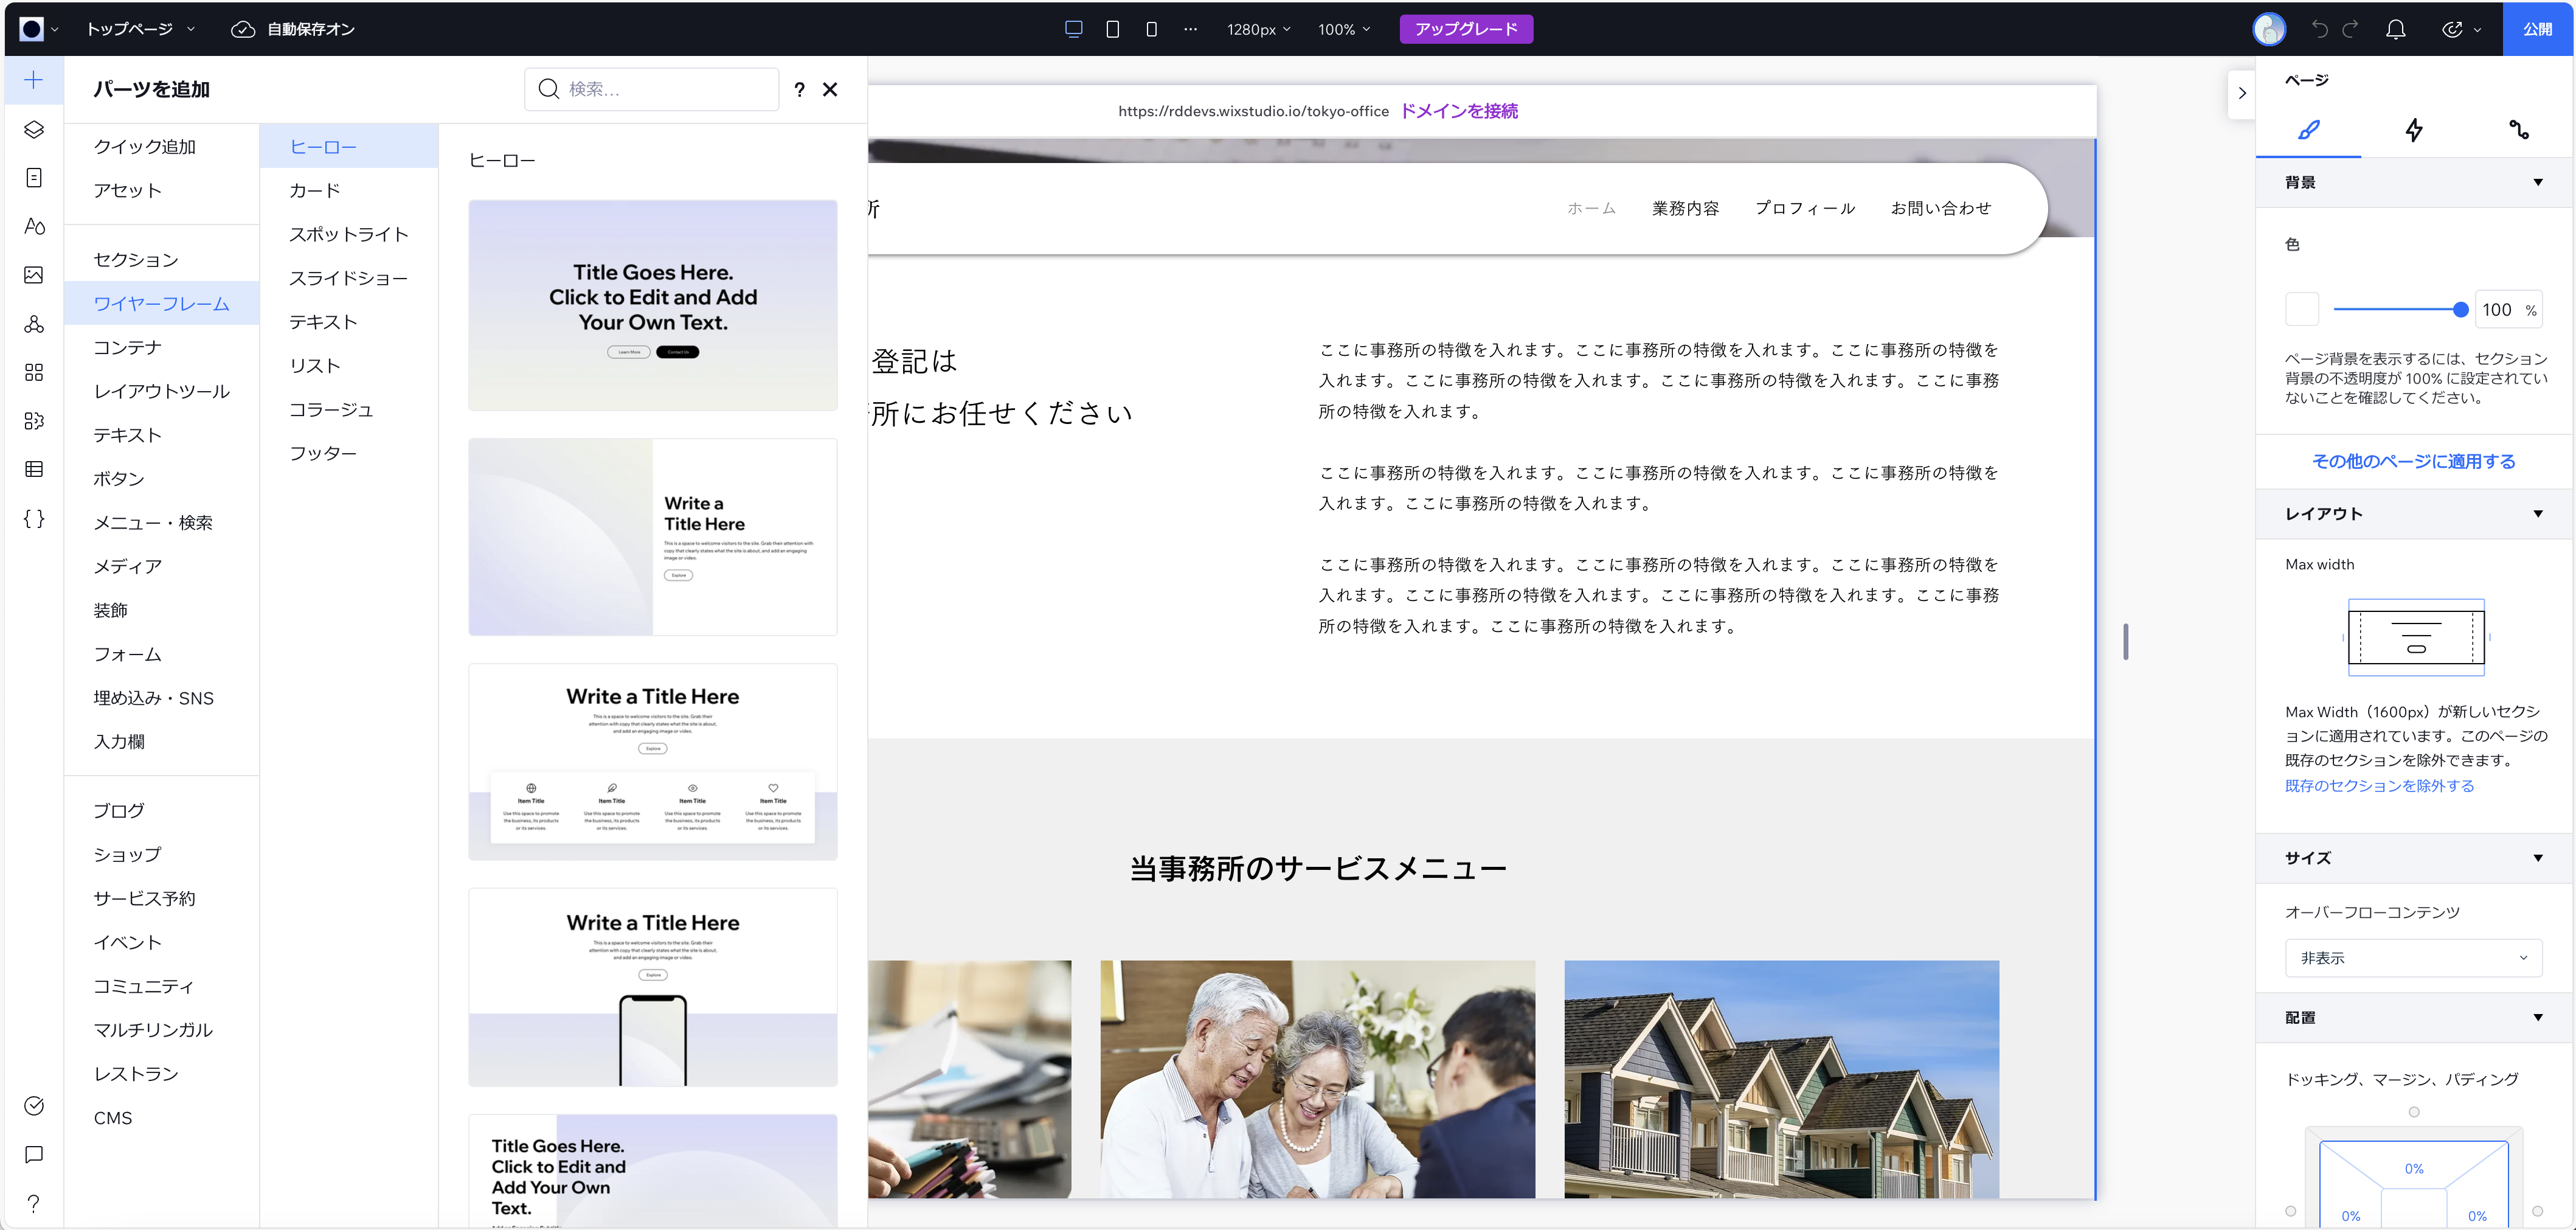Click the Undo arrow

coord(2320,29)
